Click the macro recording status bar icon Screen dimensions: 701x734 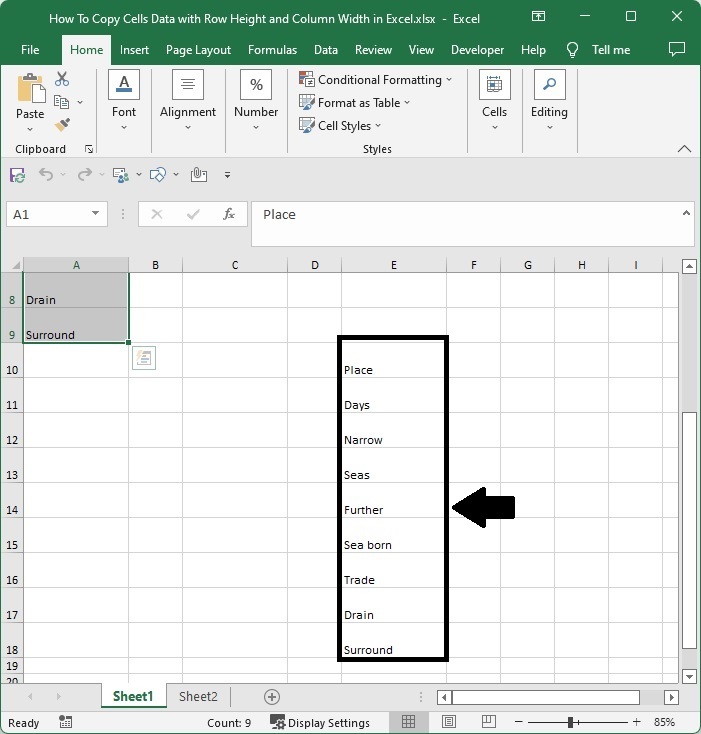66,722
